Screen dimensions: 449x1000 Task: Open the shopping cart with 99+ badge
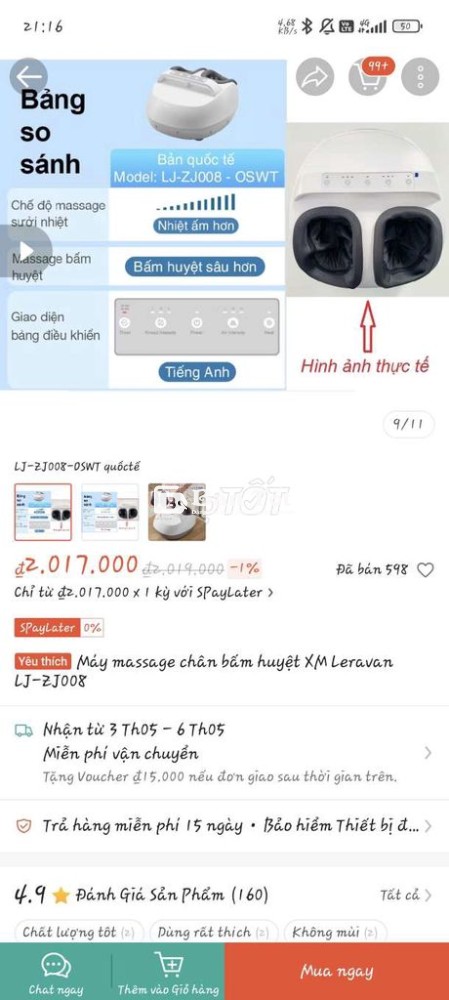coord(369,77)
